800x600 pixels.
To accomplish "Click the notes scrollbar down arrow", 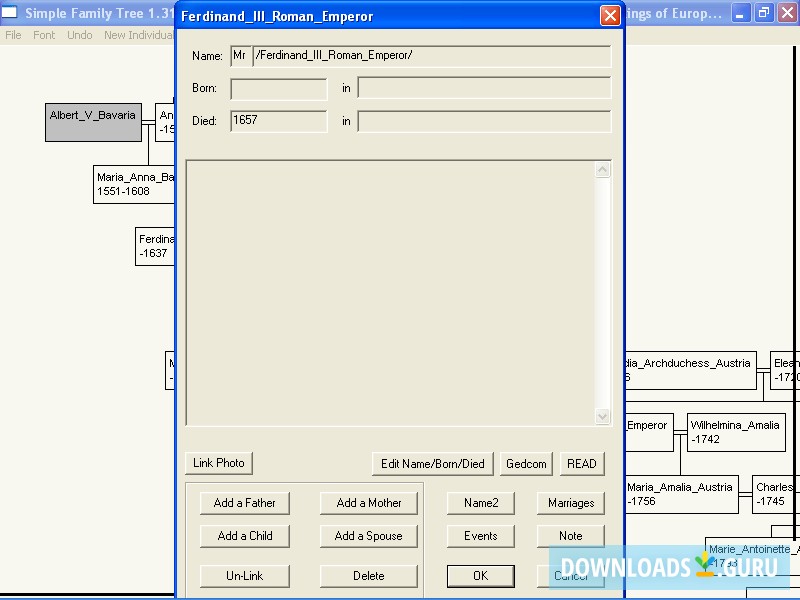I will pos(603,416).
